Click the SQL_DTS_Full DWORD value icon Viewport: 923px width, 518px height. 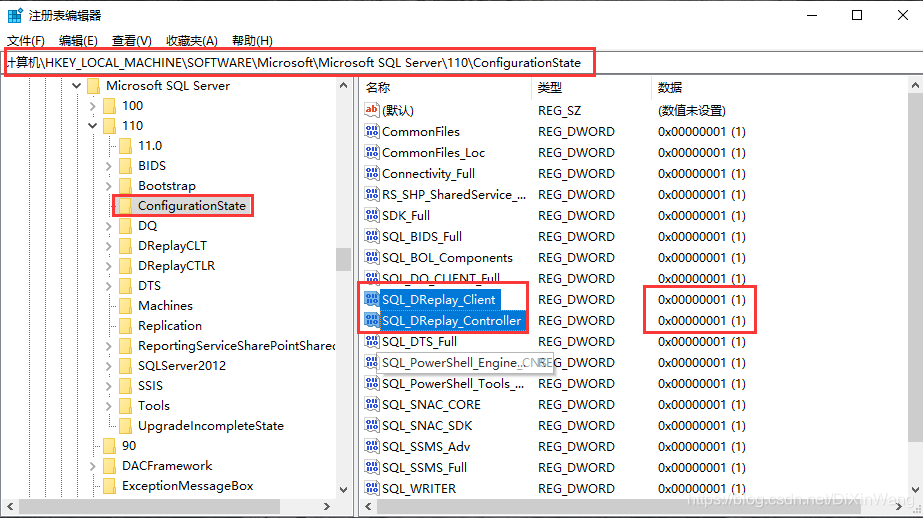tap(371, 341)
